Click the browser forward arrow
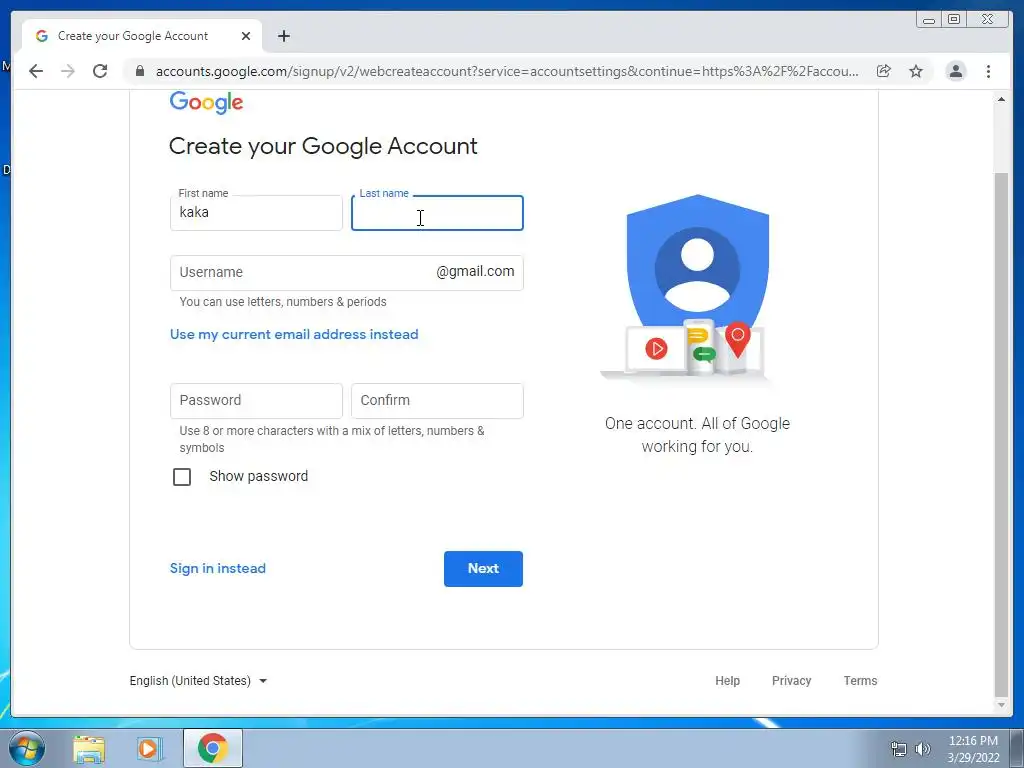The width and height of the screenshot is (1024, 768). (68, 71)
